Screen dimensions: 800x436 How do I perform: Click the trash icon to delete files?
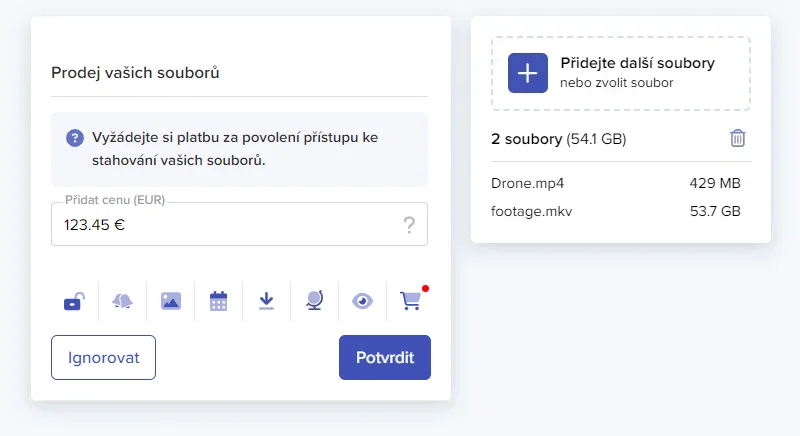tap(738, 138)
